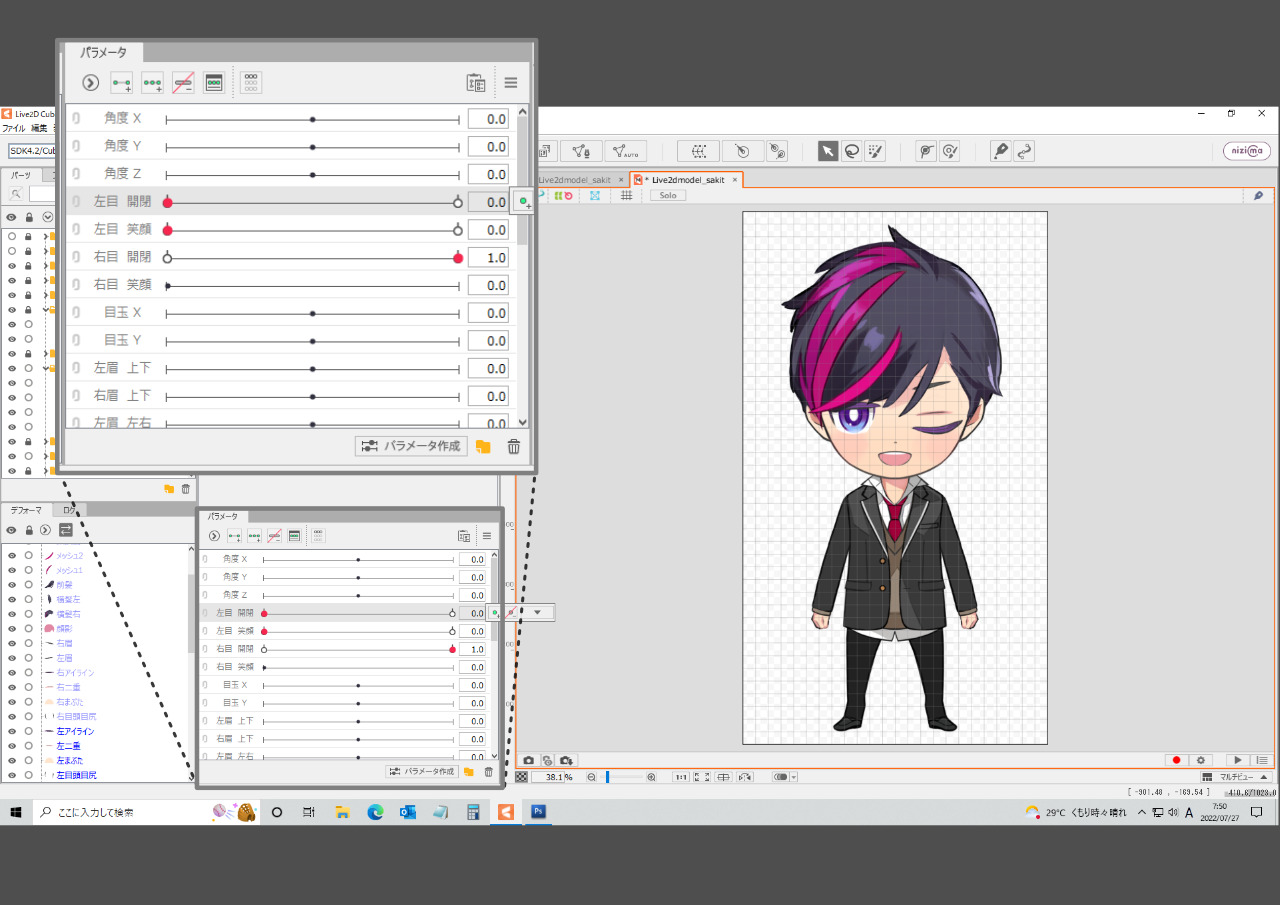Toggle visibility eye for 前髪
The image size is (1280, 905).
pos(12,584)
